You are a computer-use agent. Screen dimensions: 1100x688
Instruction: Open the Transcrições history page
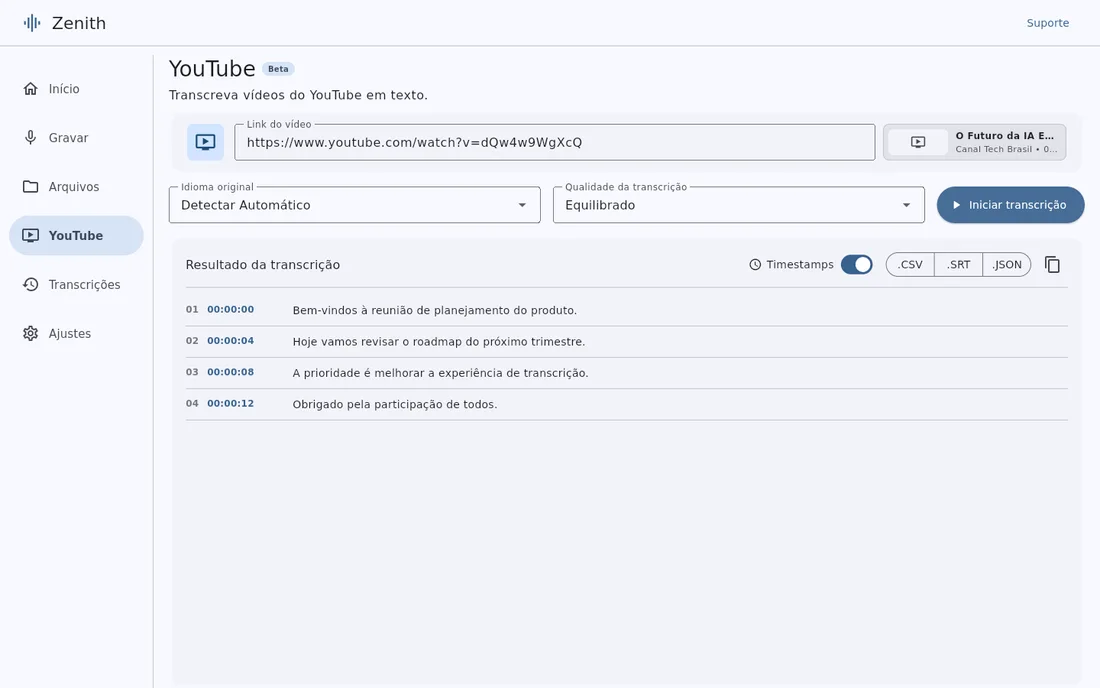(x=76, y=284)
